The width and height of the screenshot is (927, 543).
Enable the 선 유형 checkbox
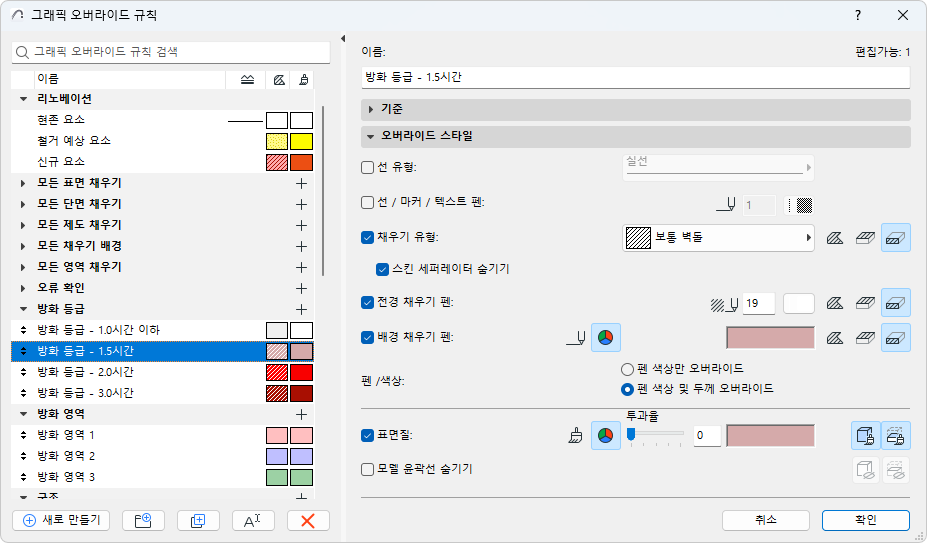tap(367, 167)
